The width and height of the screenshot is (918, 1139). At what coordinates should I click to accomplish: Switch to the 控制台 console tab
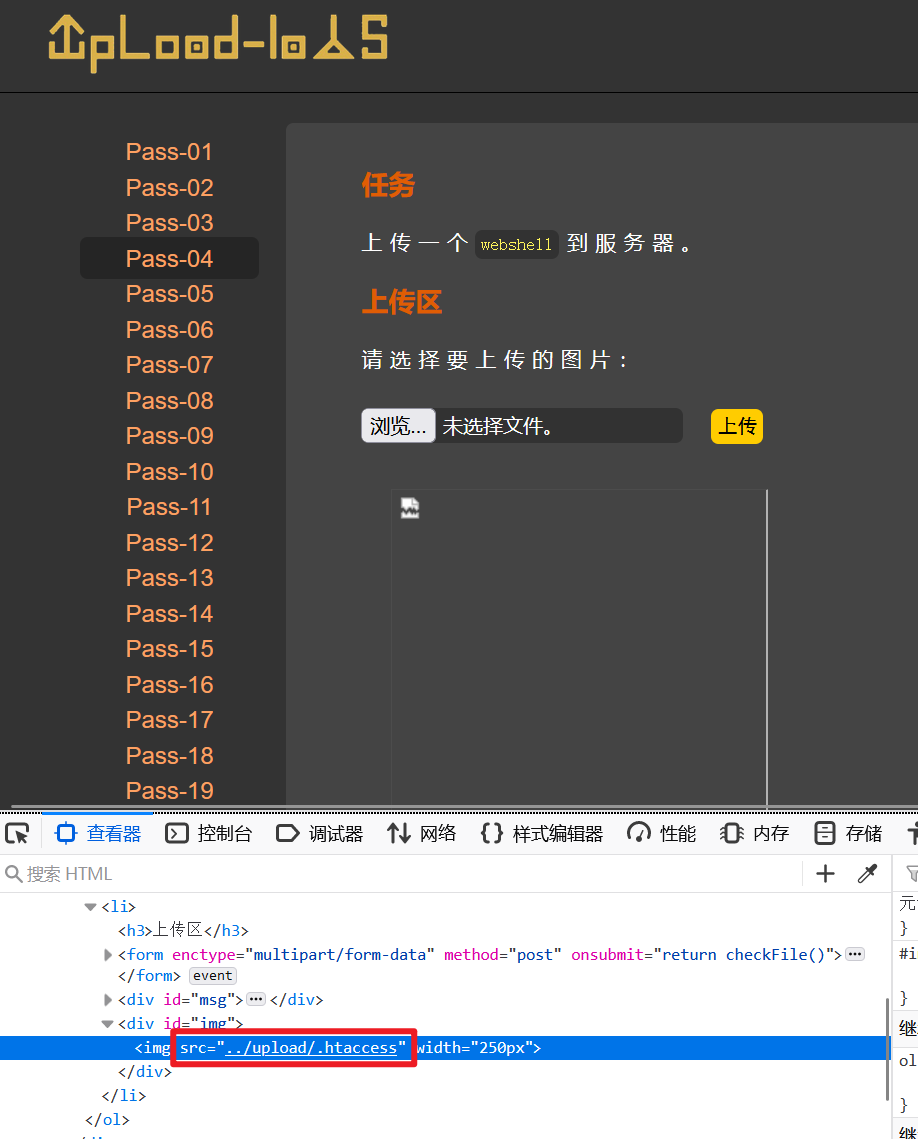coord(208,833)
